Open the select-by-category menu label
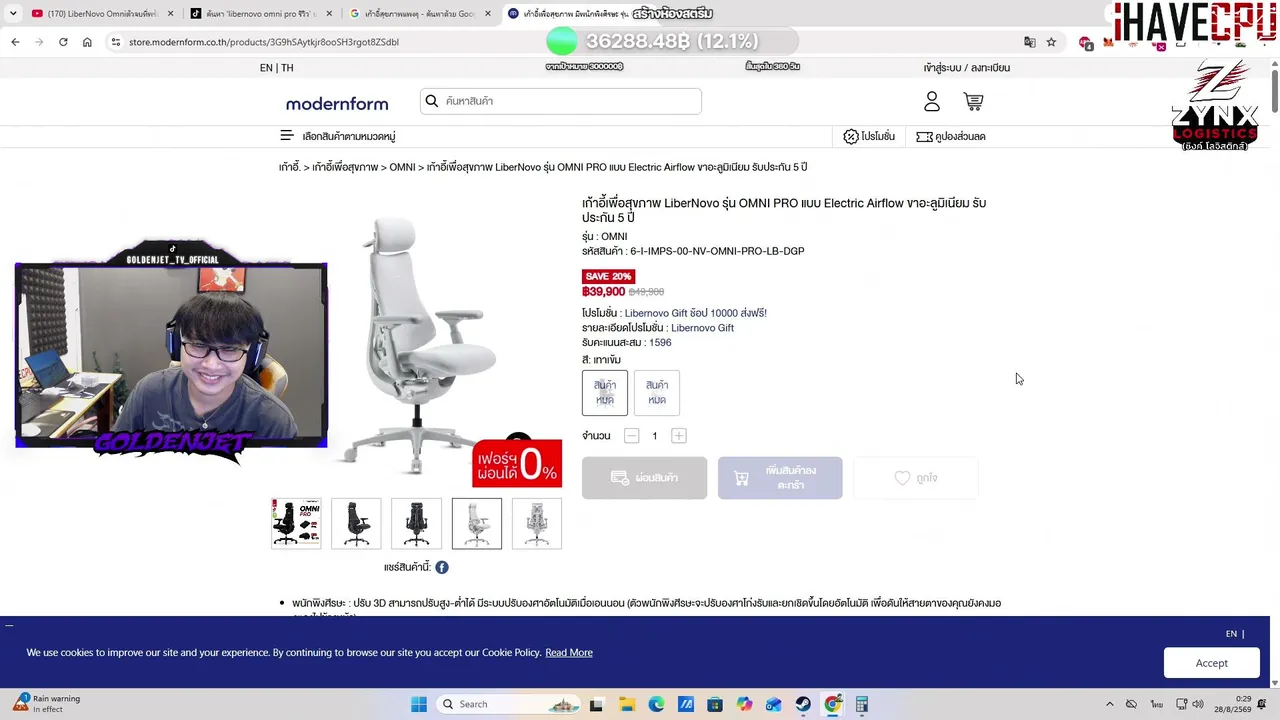The height and width of the screenshot is (720, 1280). point(349,136)
